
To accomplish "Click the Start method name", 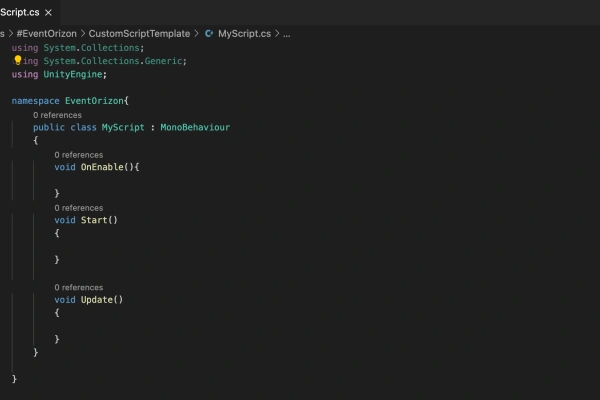I will (94, 220).
